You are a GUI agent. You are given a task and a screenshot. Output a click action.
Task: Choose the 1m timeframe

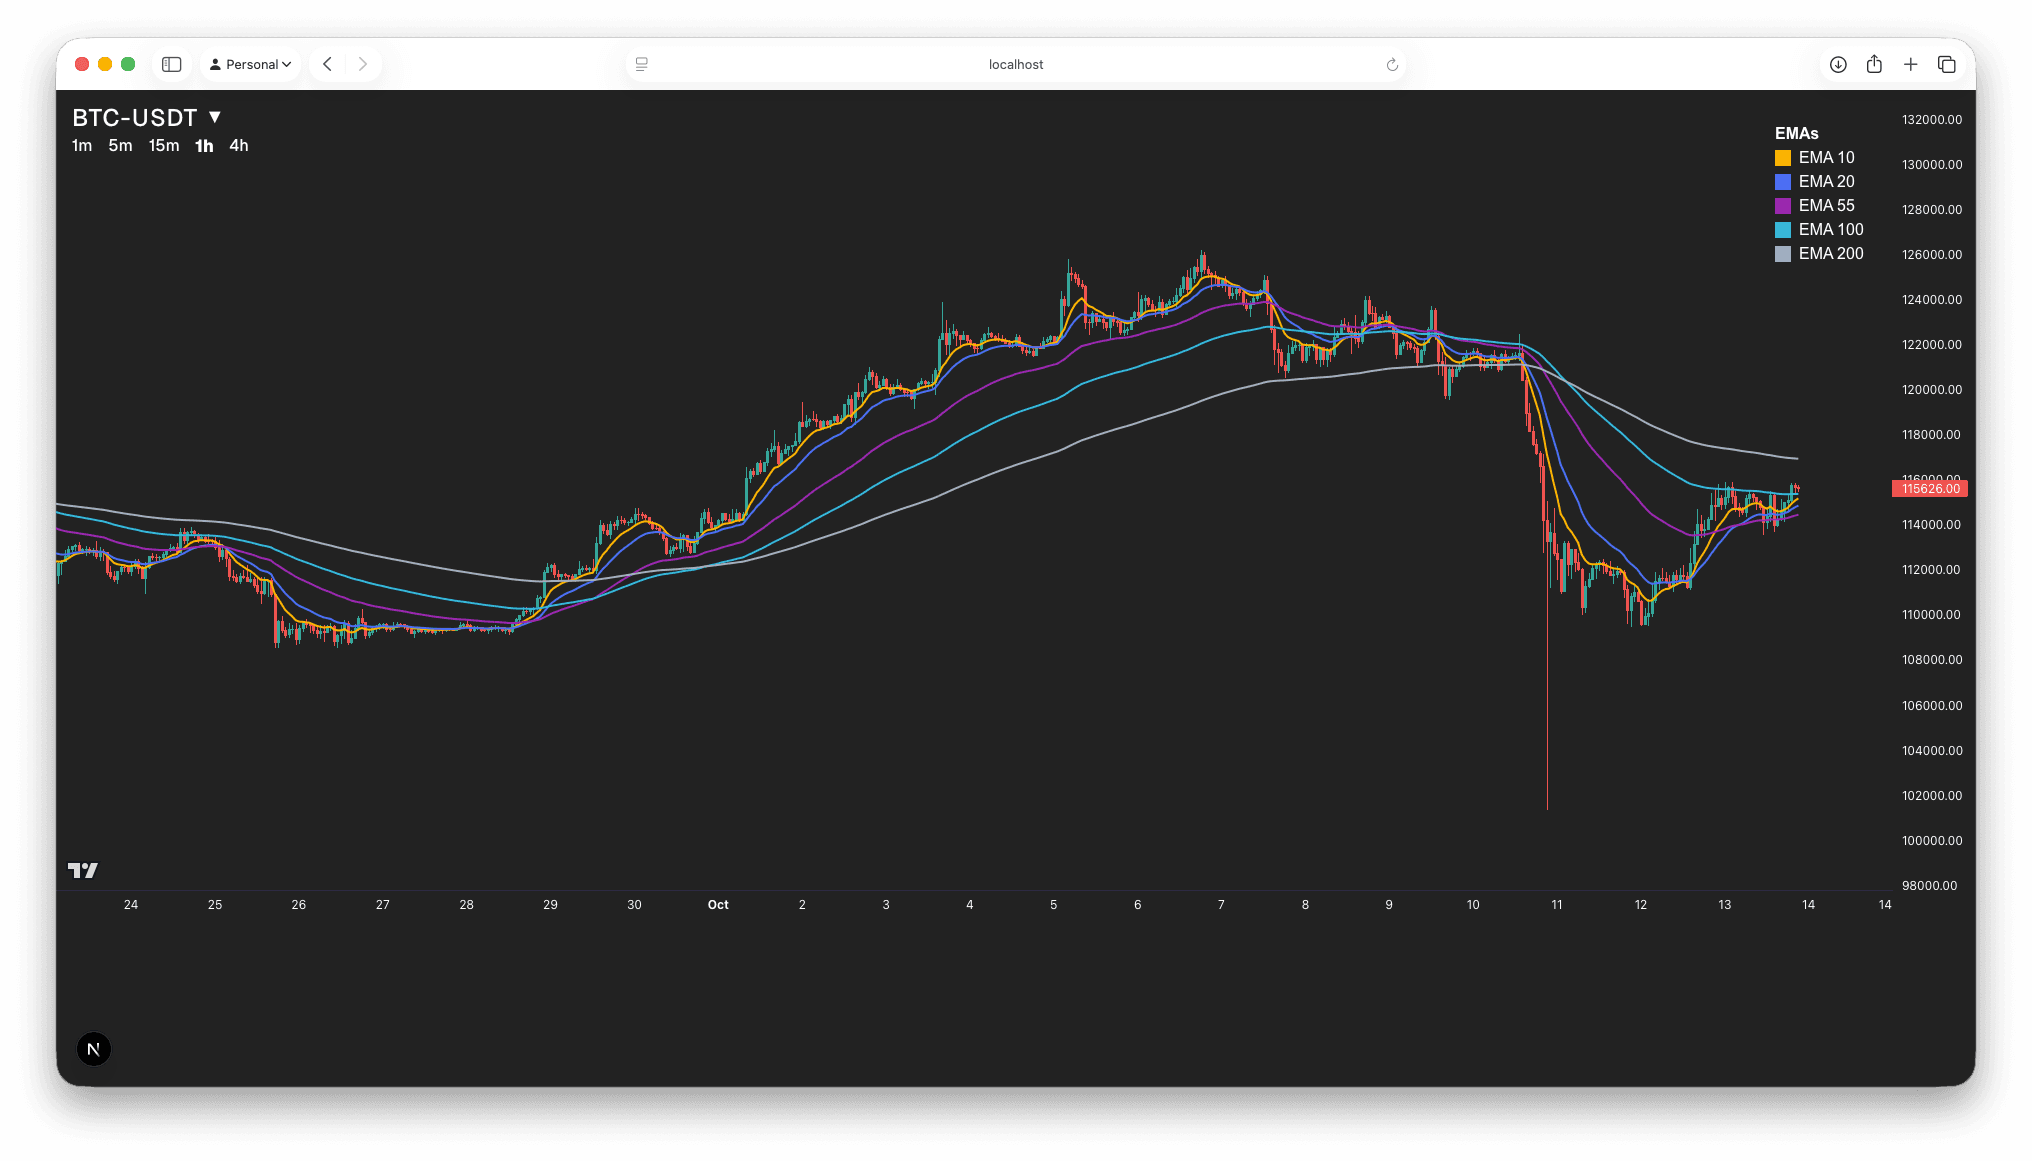point(82,145)
